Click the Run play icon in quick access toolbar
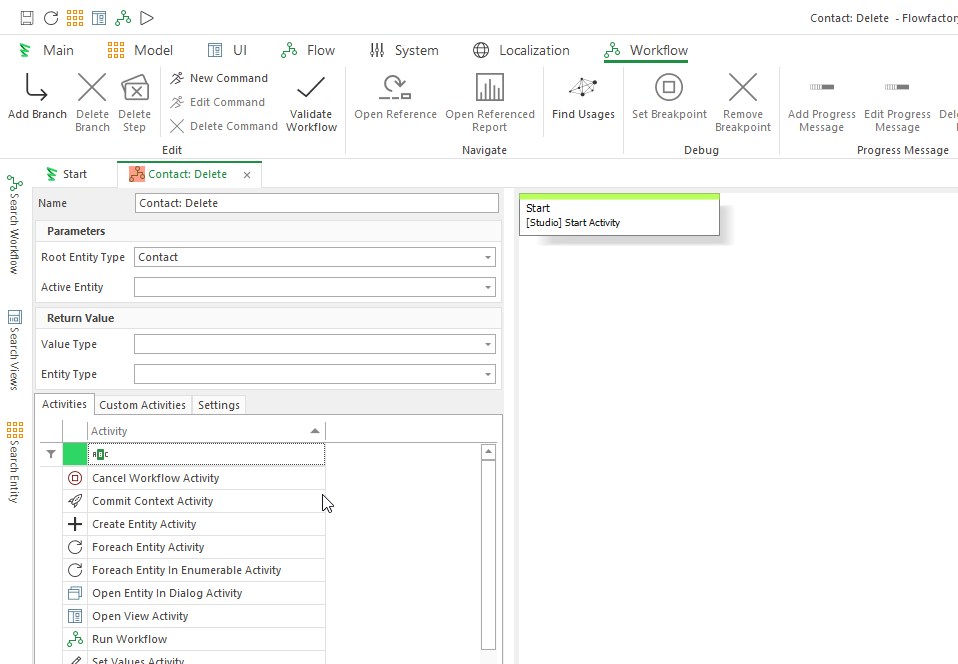Screen dimensions: 958x664 [147, 18]
